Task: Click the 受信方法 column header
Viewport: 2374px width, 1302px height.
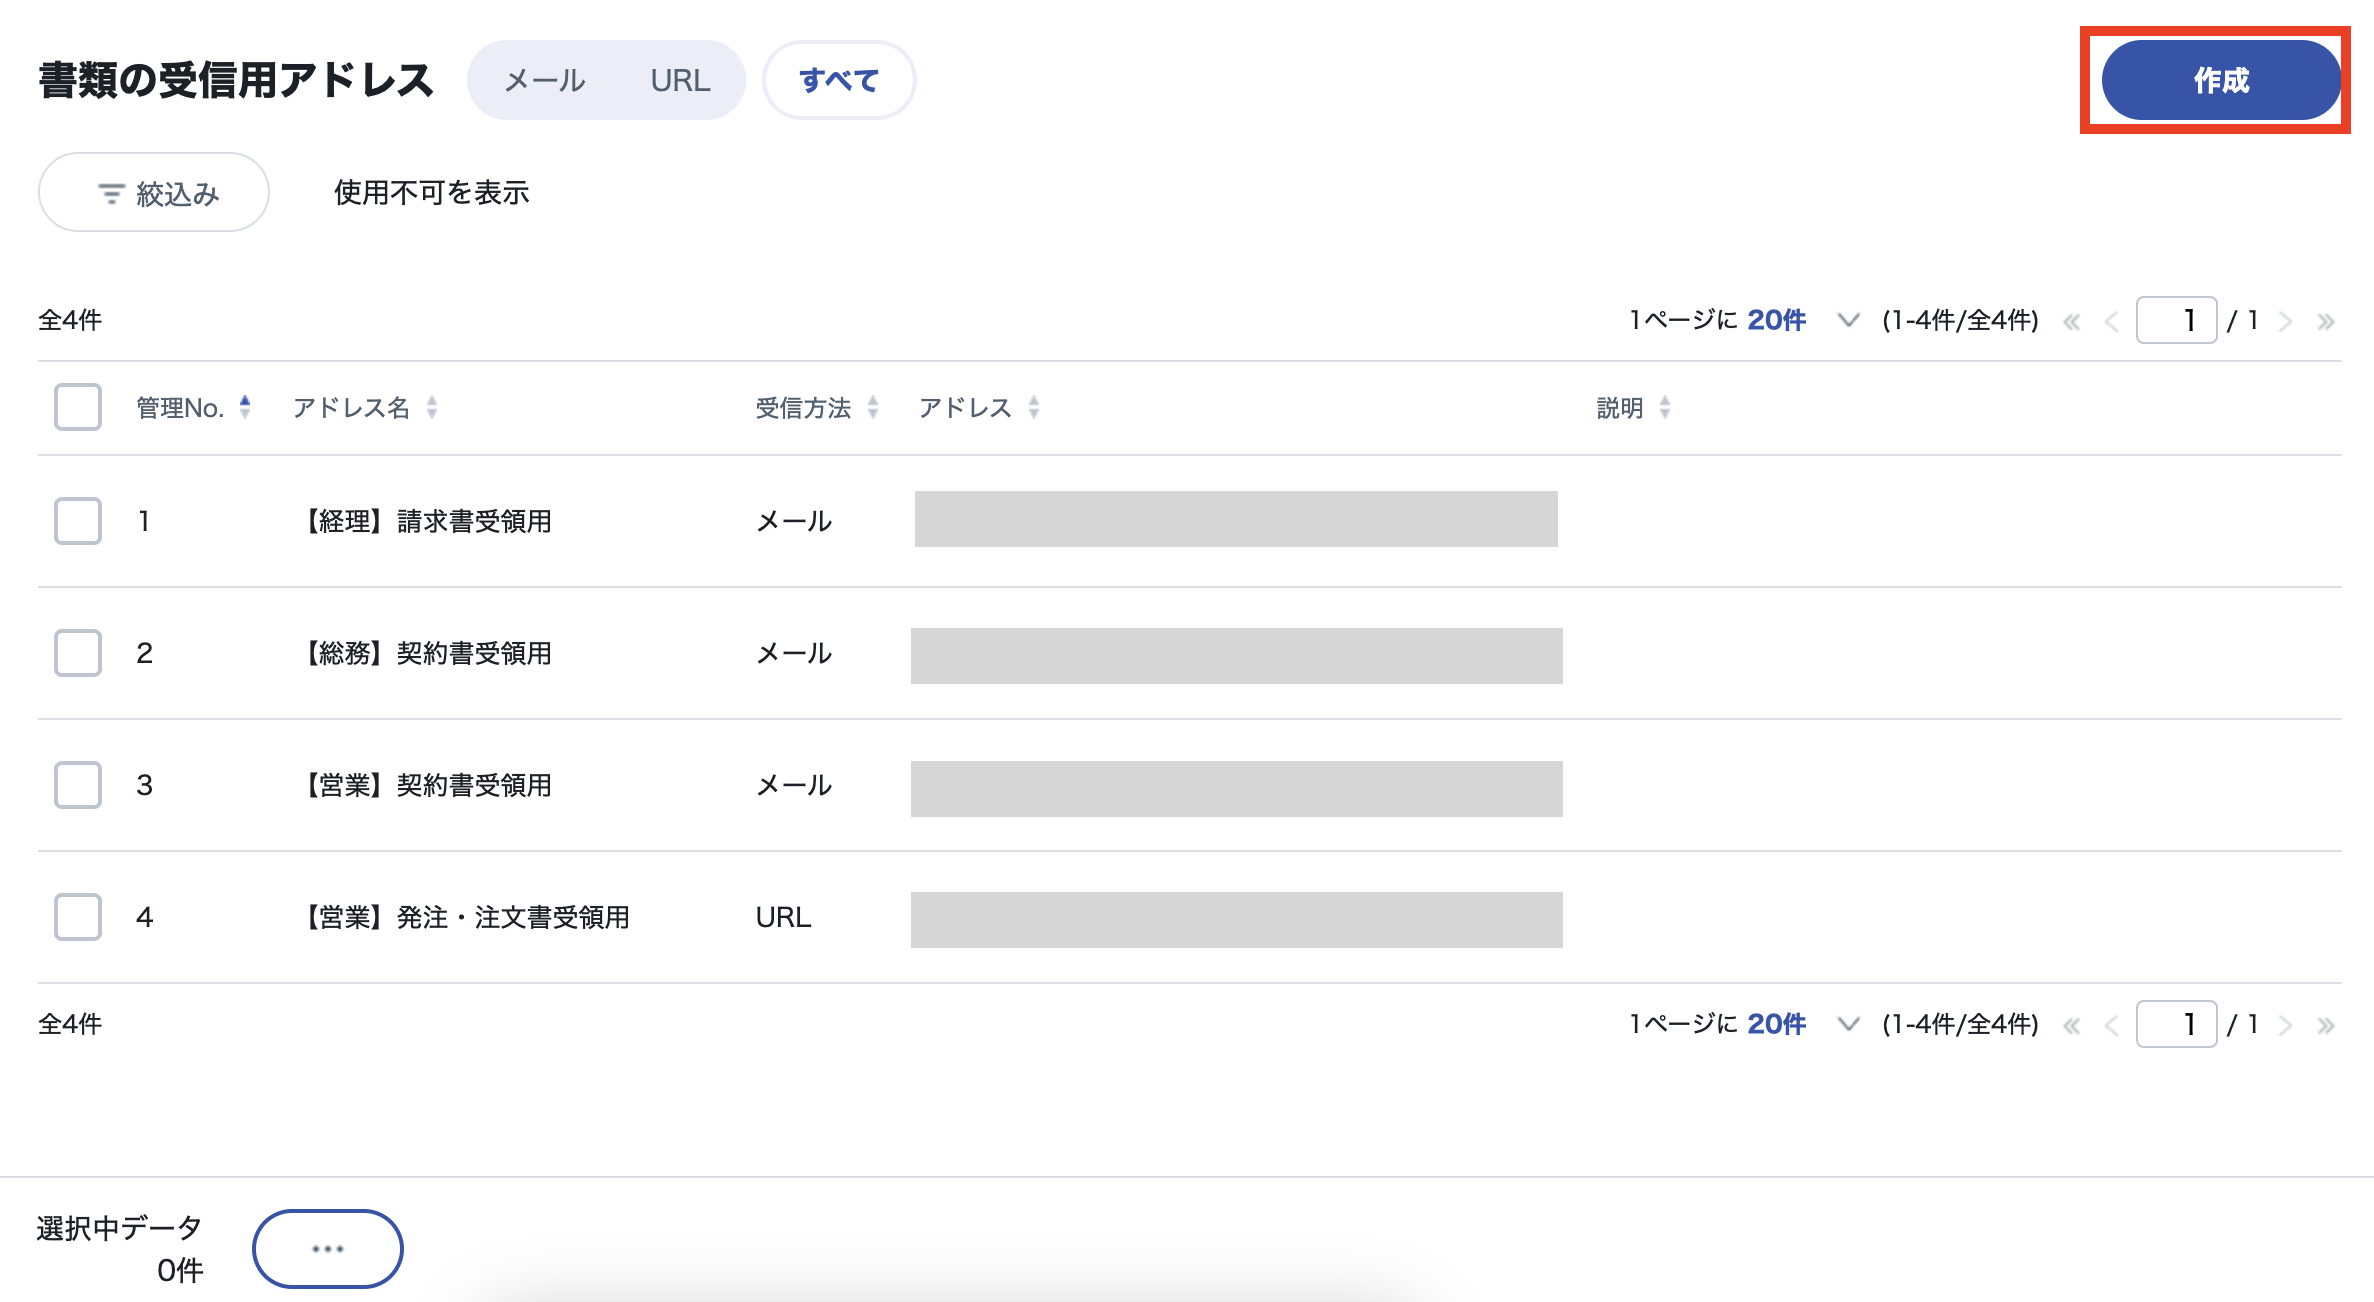Action: [x=803, y=407]
